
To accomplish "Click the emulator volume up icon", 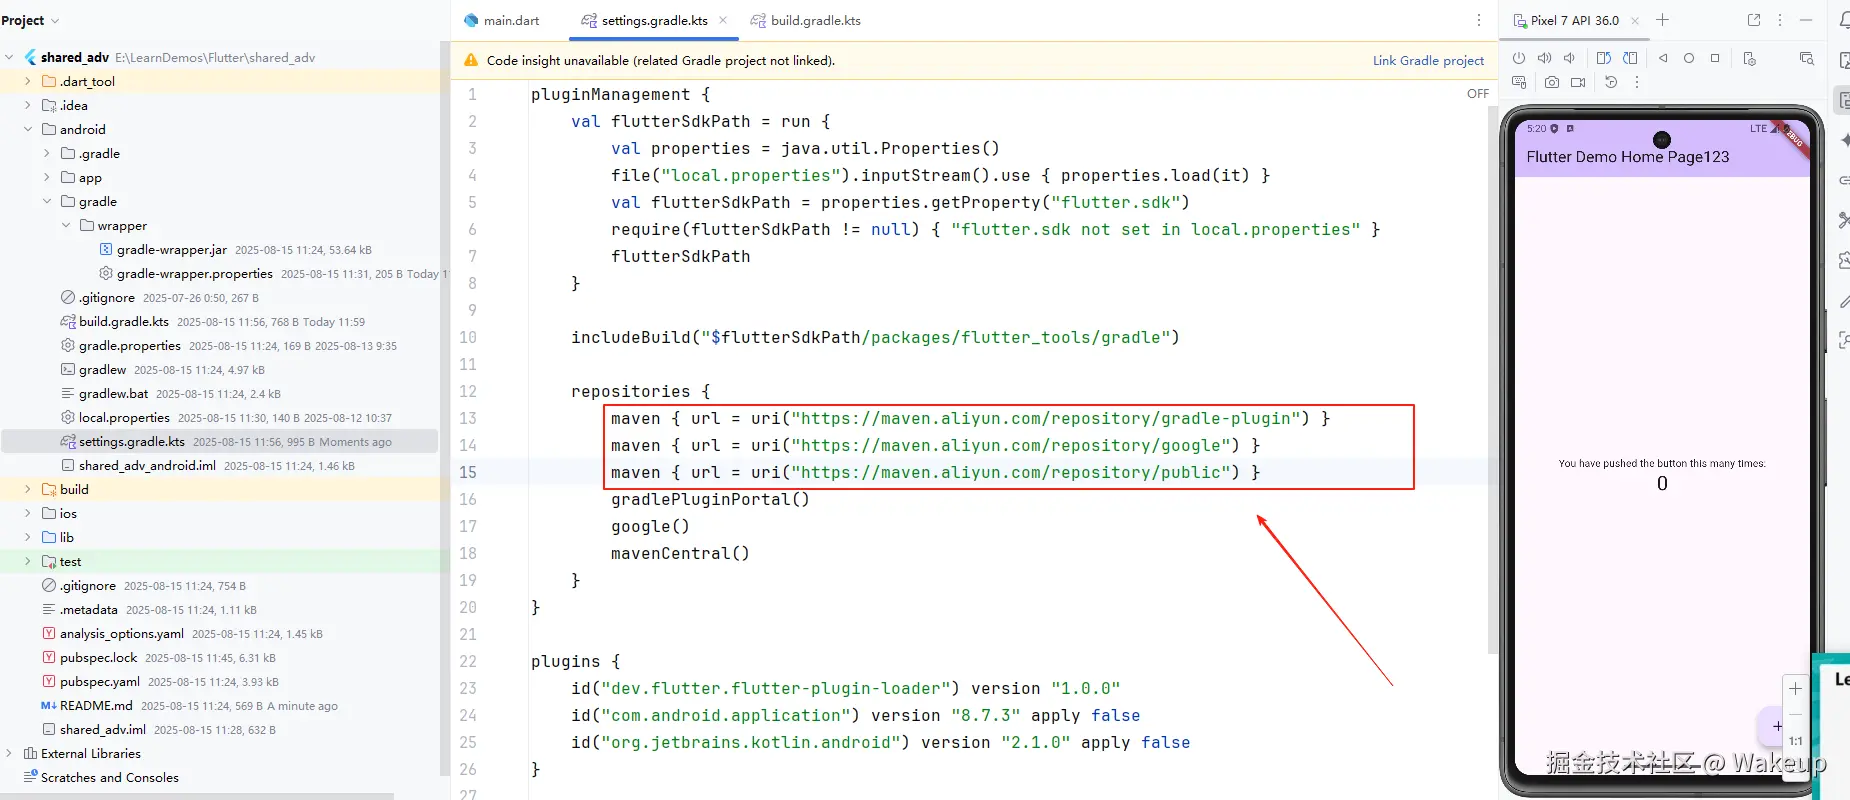I will click(x=1544, y=58).
